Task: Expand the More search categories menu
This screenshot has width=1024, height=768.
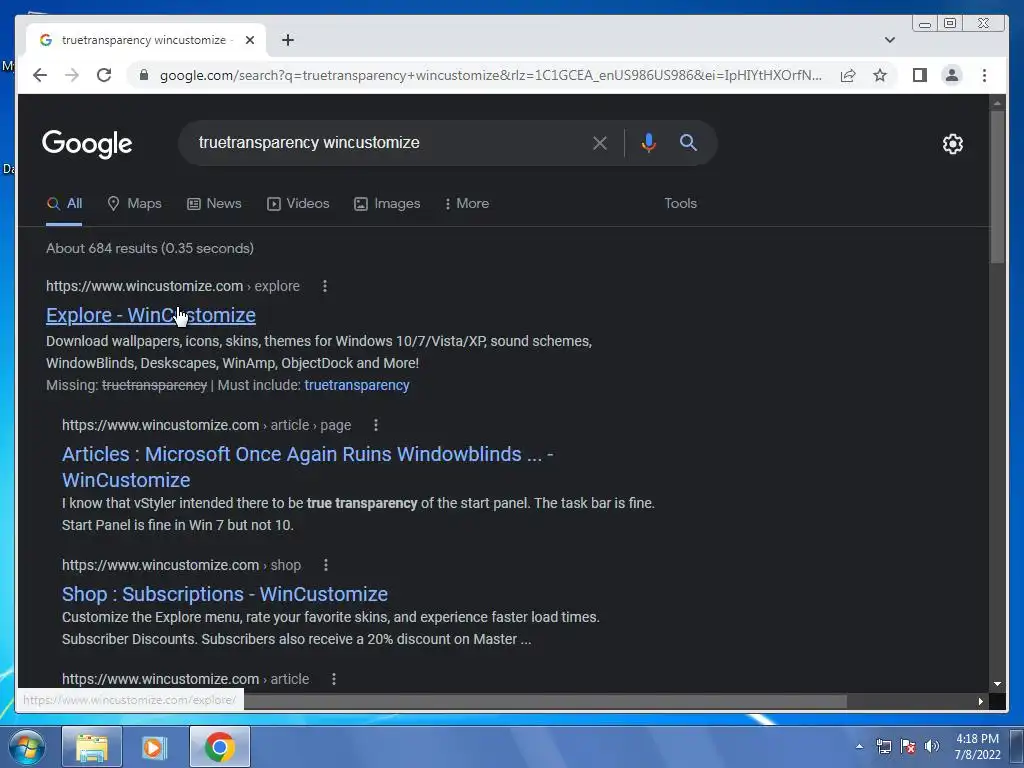Action: coord(466,204)
